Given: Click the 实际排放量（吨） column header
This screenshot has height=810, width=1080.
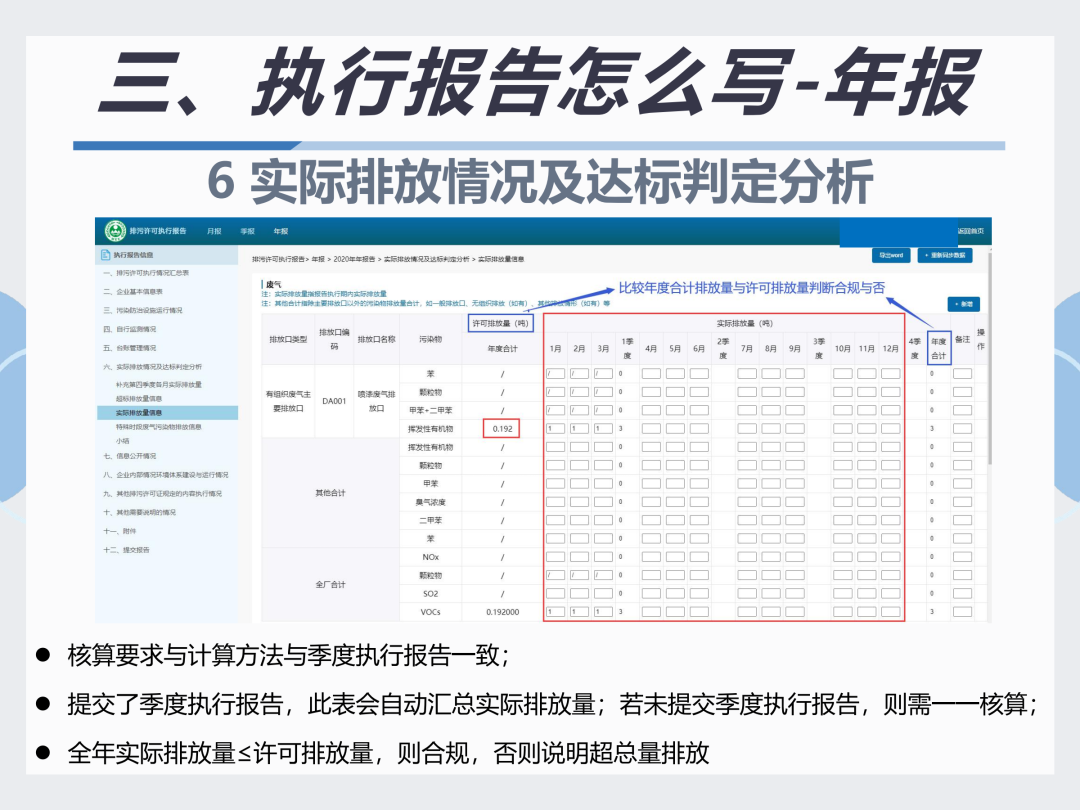Looking at the screenshot, I should (x=745, y=323).
